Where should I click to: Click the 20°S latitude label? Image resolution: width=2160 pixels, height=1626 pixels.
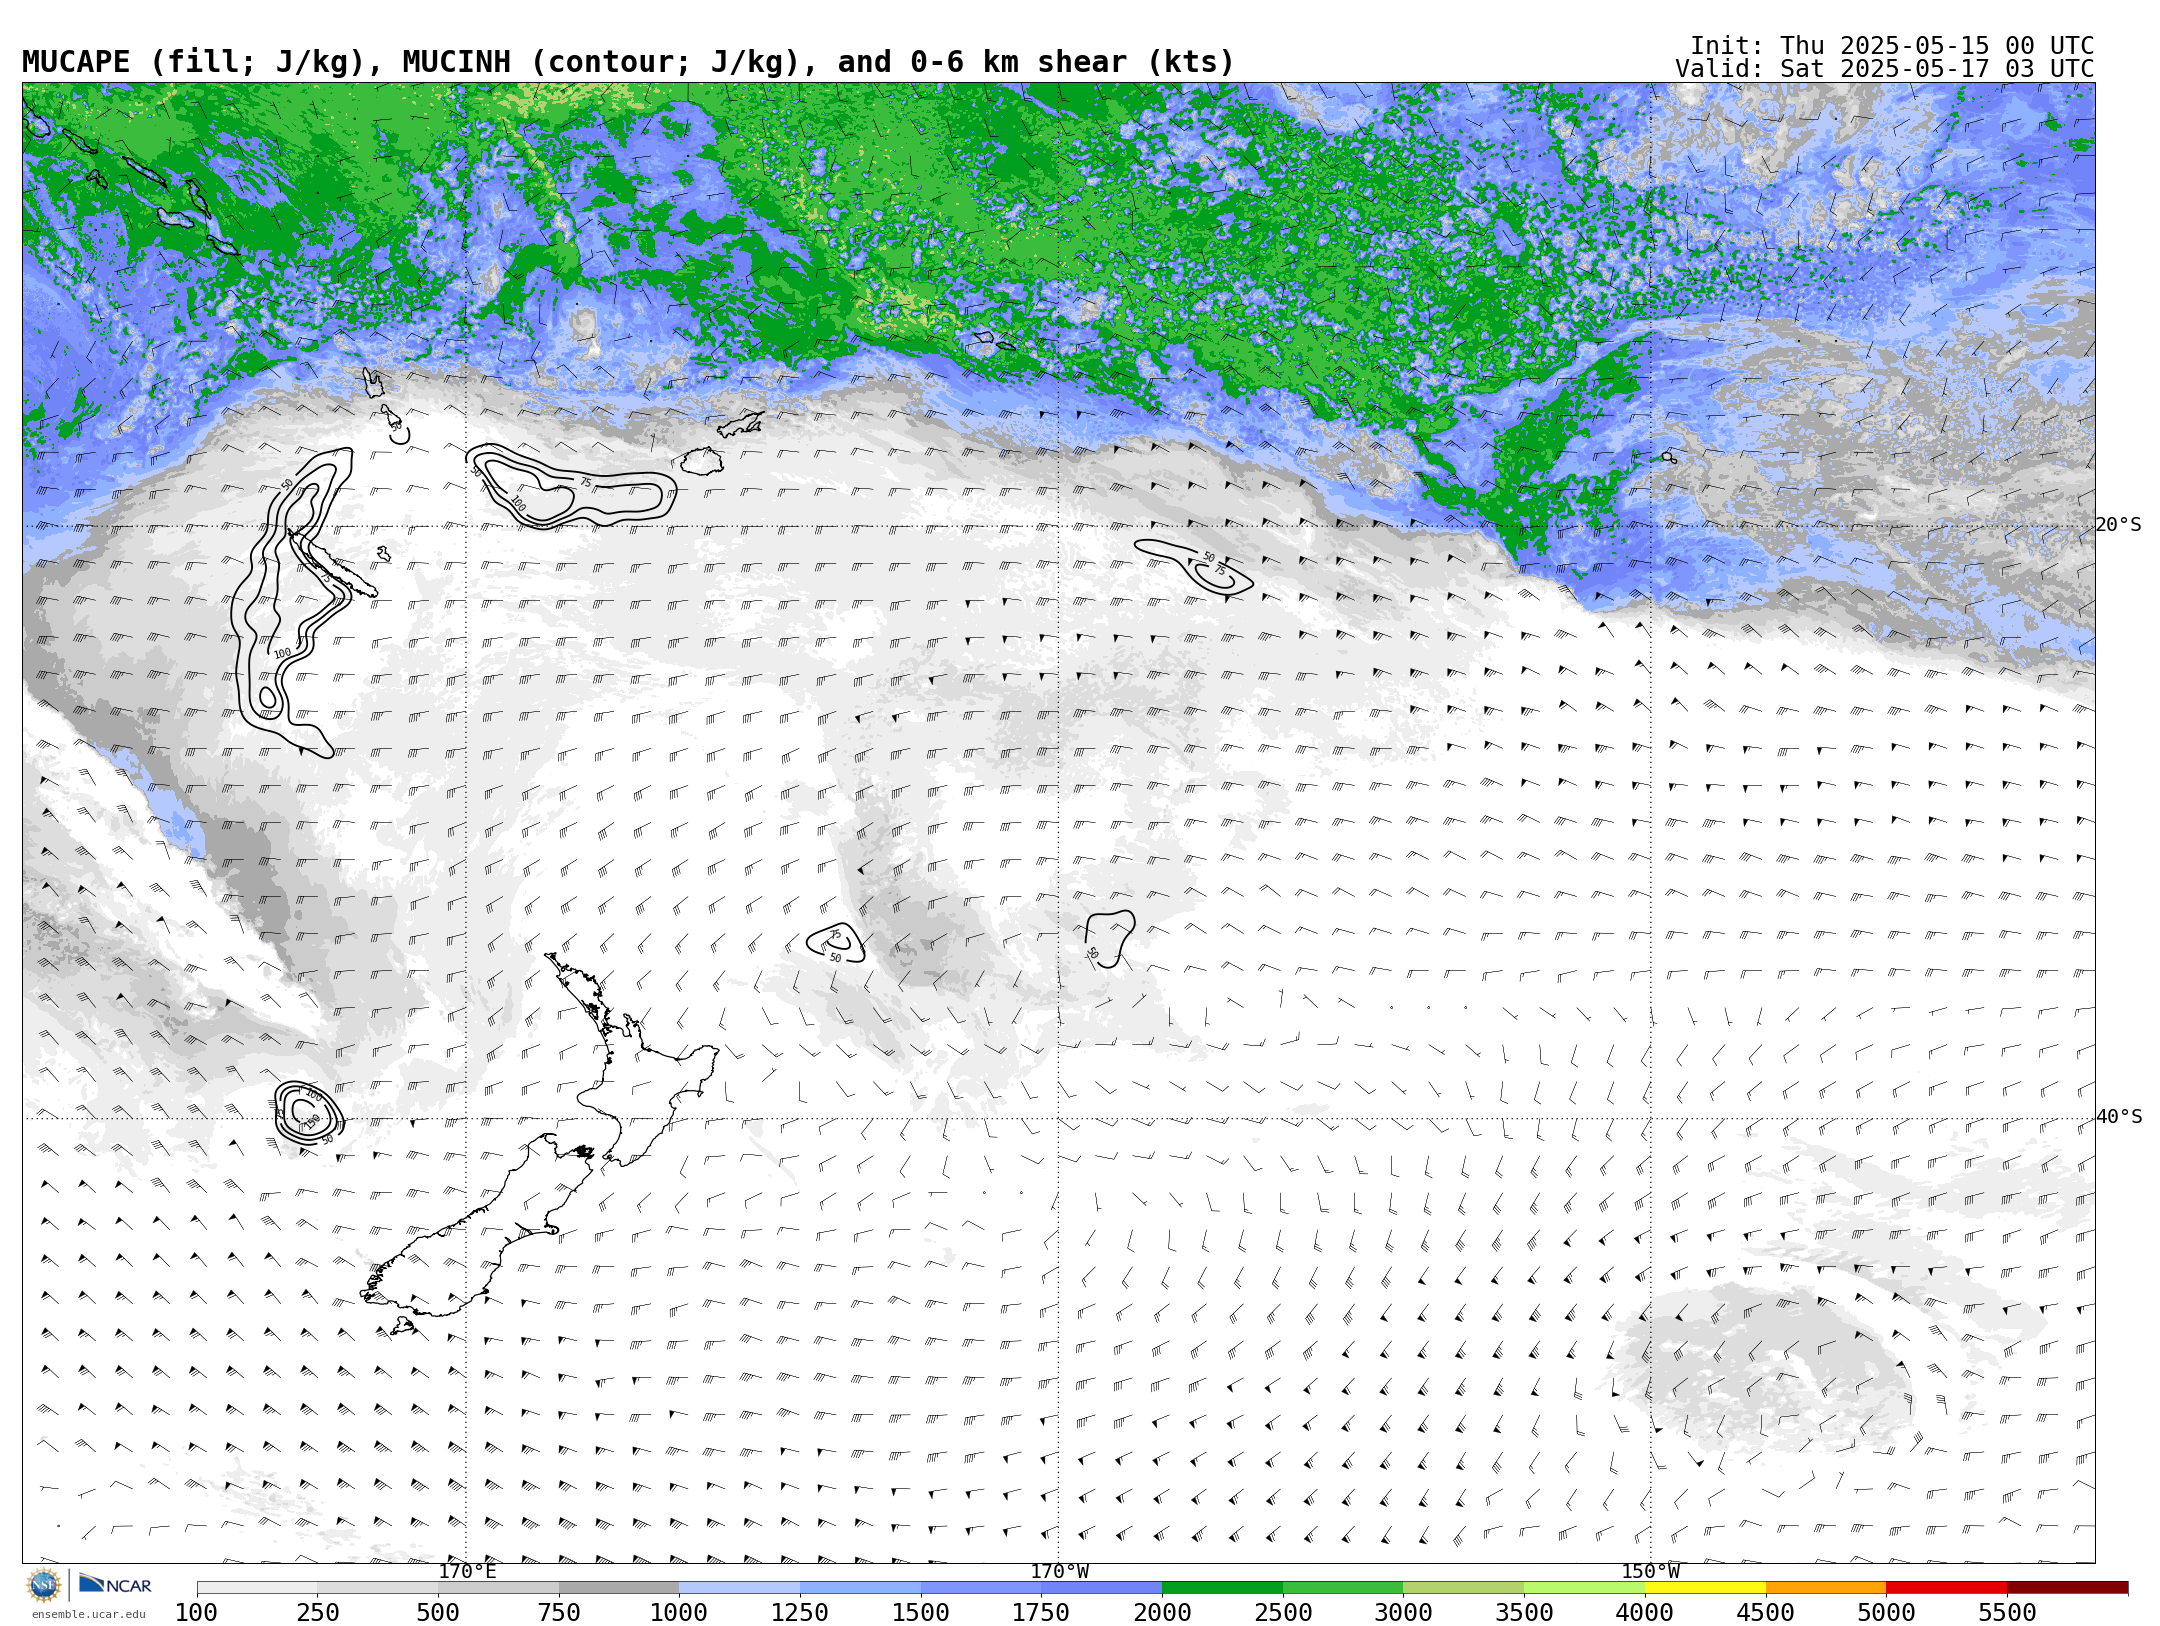coord(2118,525)
